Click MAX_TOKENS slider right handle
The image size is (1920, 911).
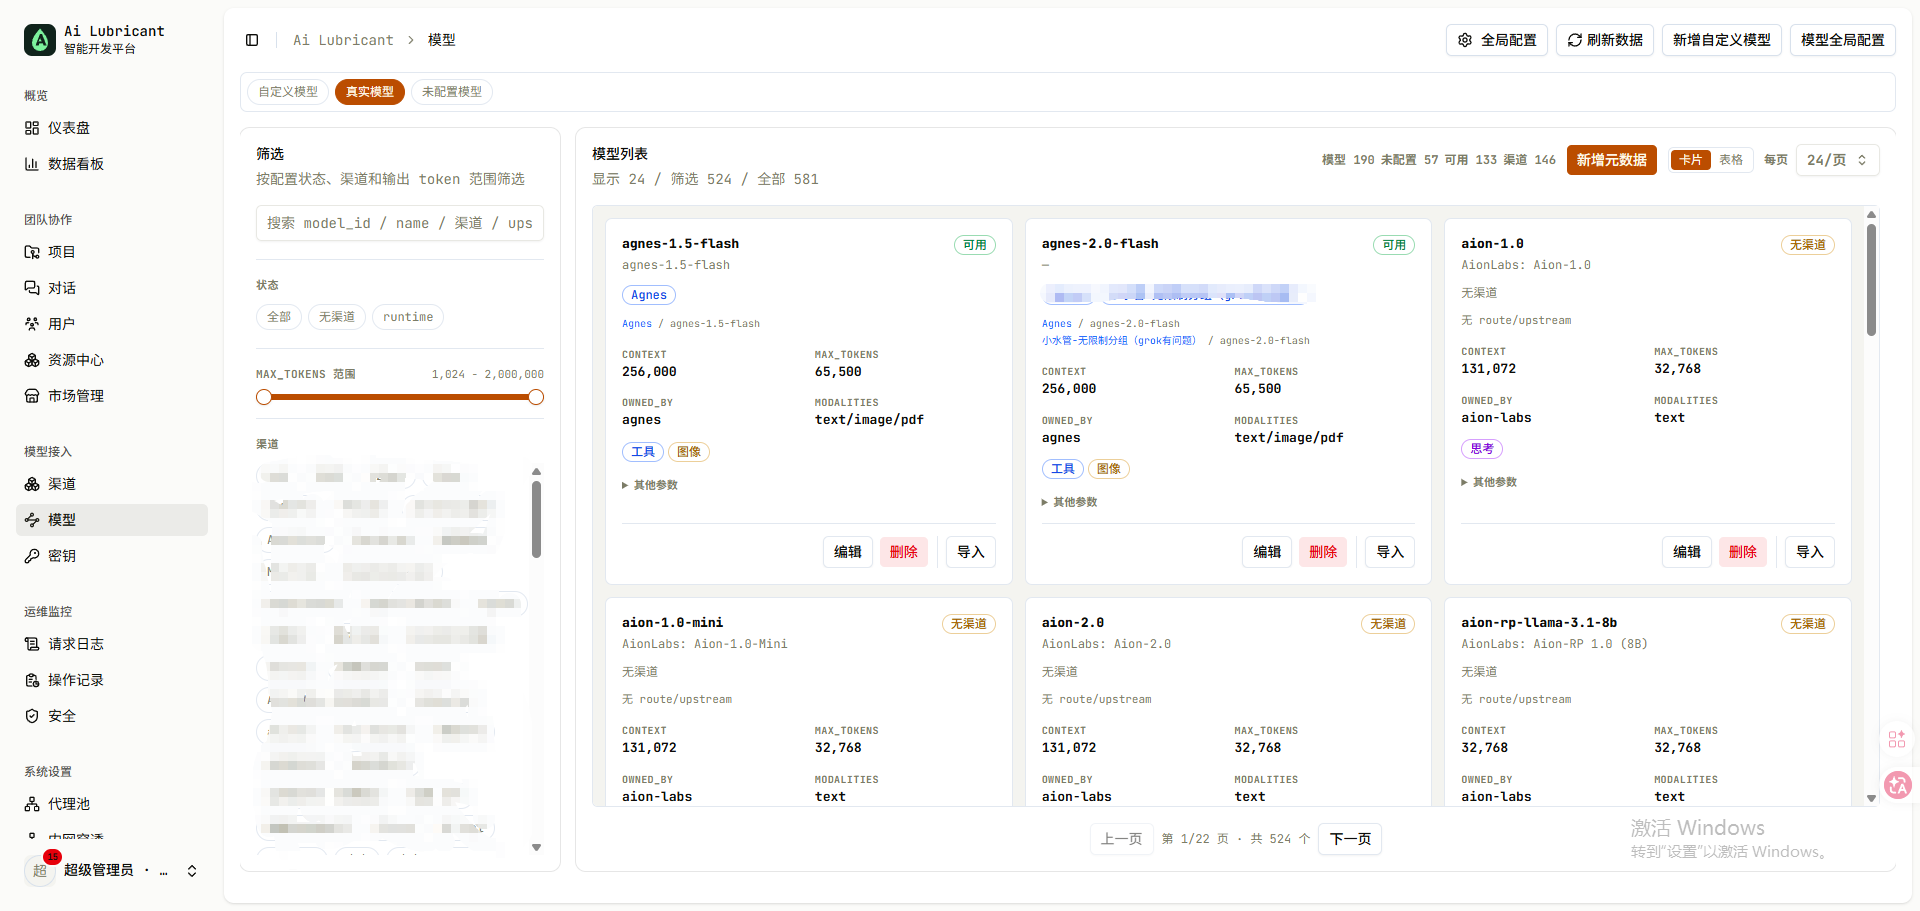point(536,397)
